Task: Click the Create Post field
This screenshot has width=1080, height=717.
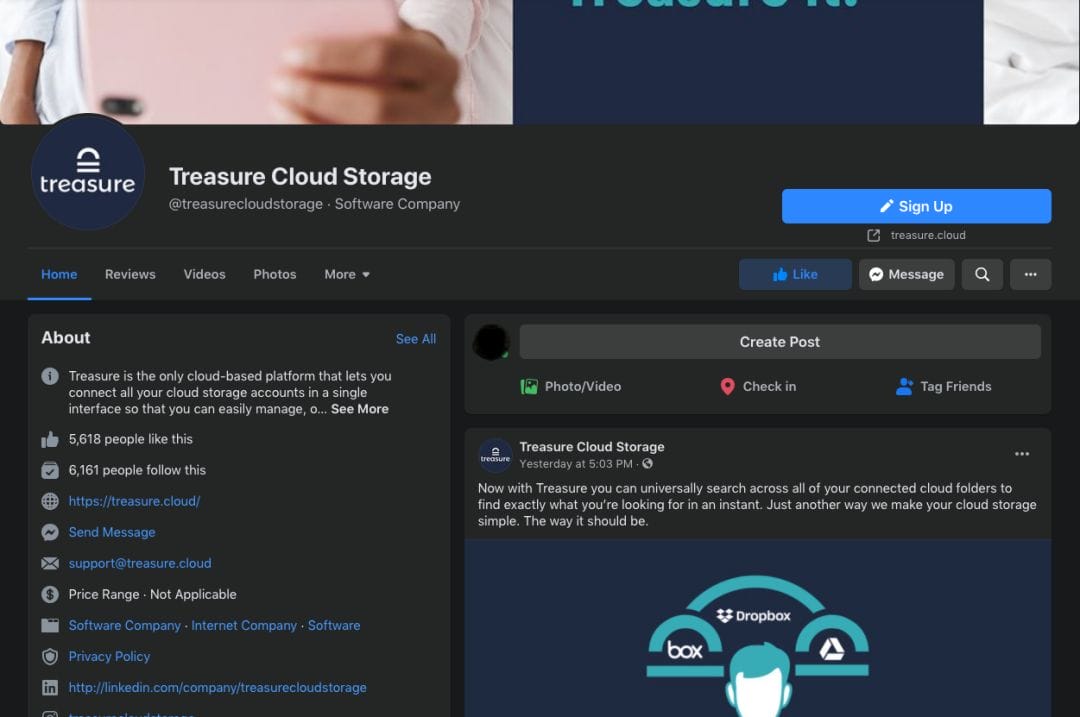Action: (x=780, y=342)
